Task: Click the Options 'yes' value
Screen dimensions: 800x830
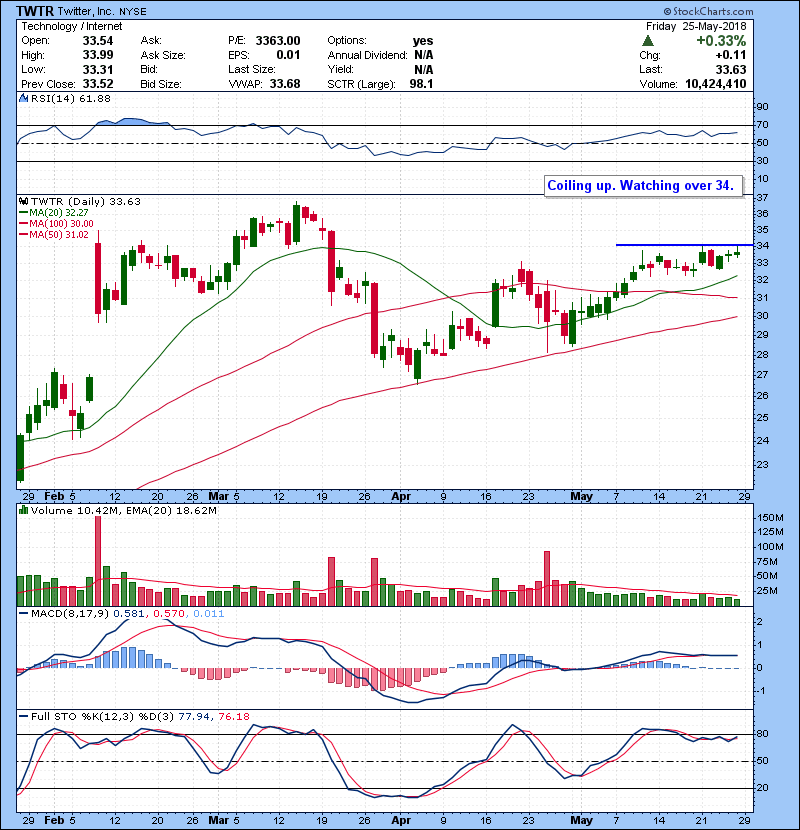Action: [x=423, y=41]
